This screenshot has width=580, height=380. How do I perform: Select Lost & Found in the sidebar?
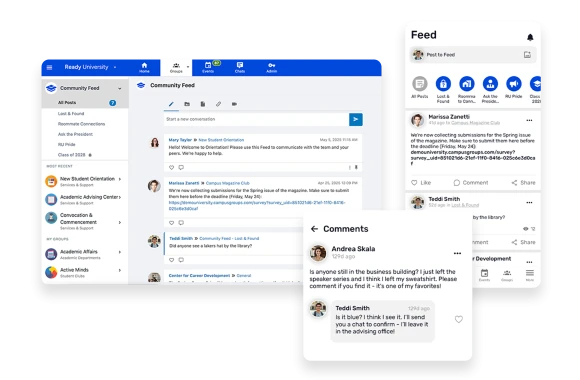click(71, 114)
